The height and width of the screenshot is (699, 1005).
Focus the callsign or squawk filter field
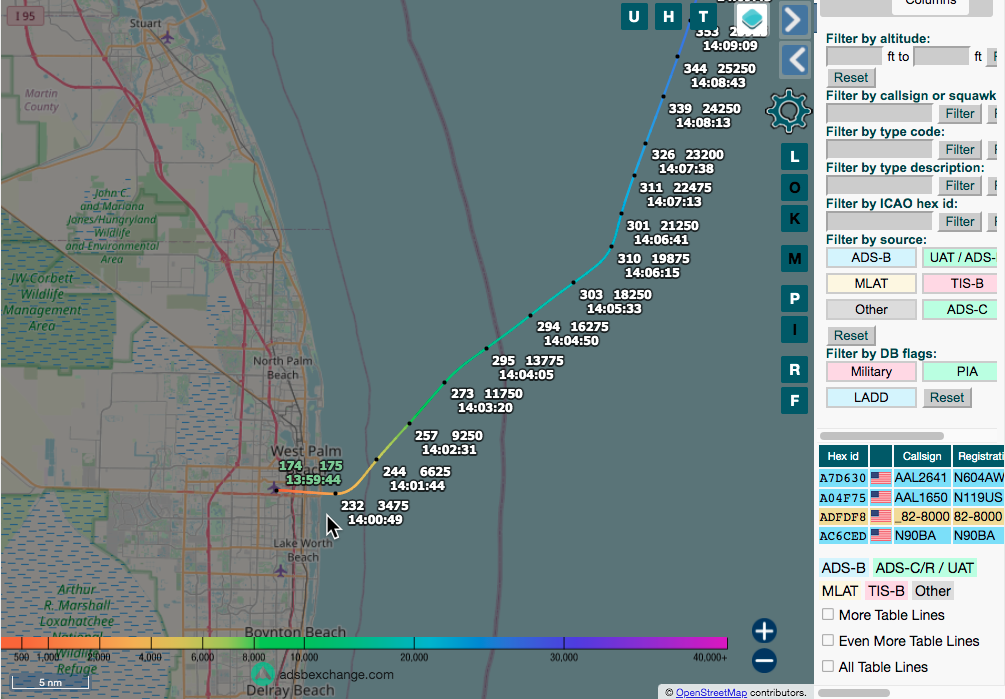(x=879, y=113)
